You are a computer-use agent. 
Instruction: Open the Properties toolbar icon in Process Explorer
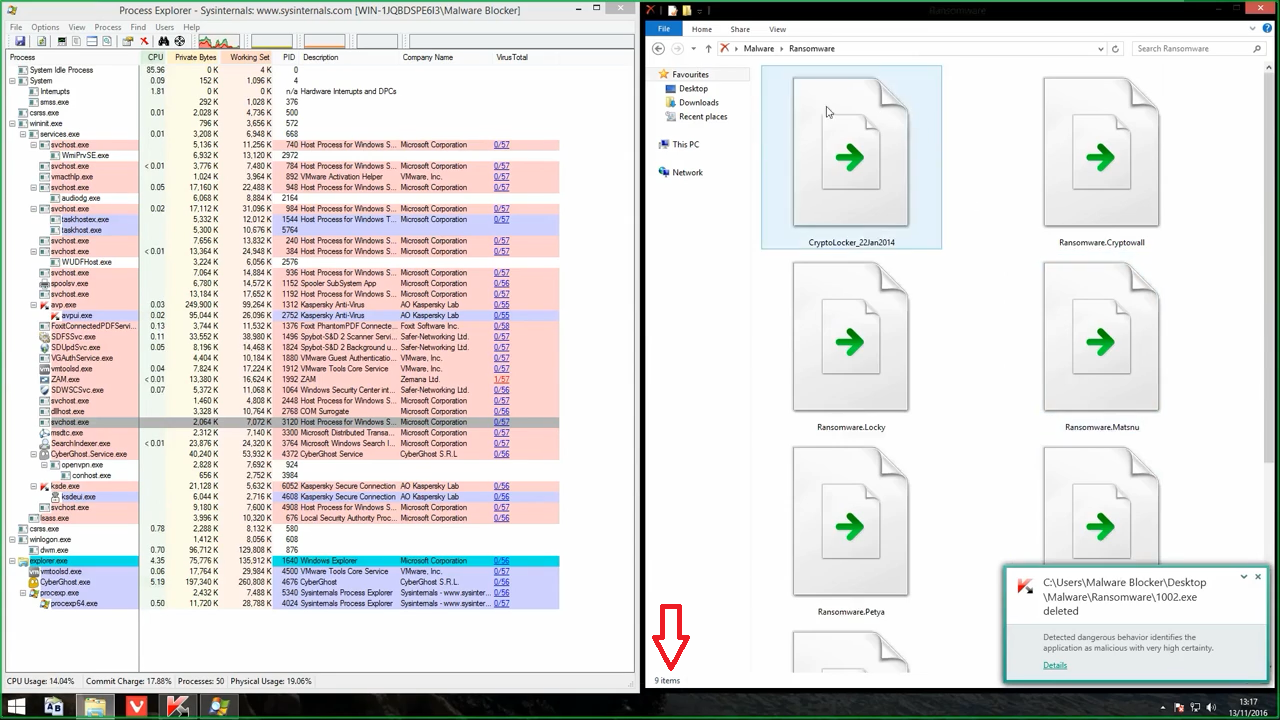click(128, 41)
